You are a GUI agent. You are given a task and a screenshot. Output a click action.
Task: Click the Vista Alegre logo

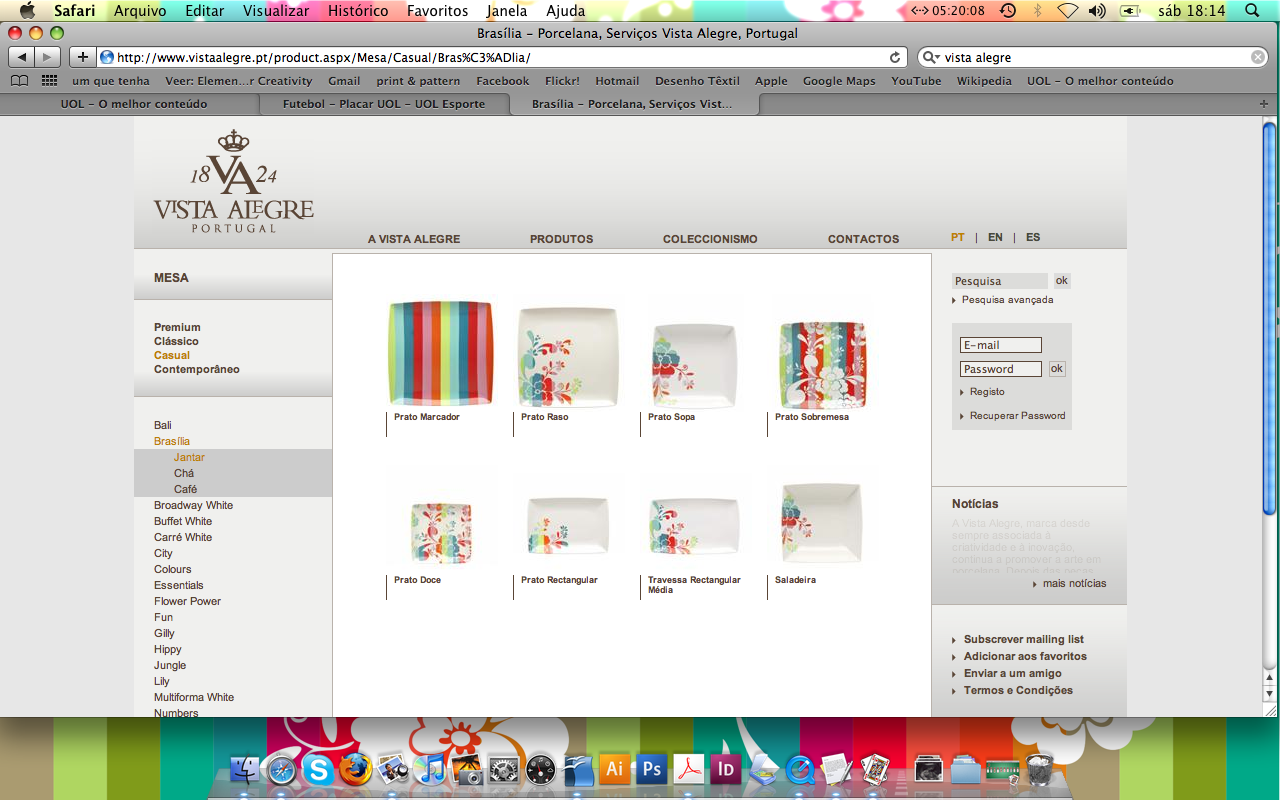(x=234, y=181)
